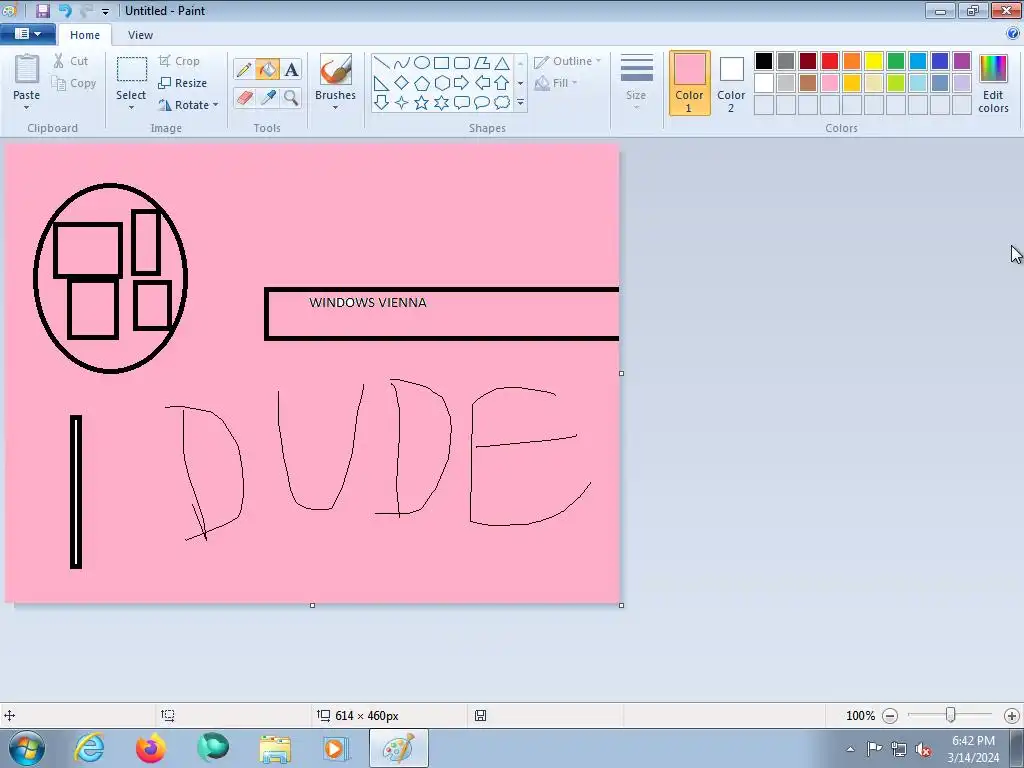Adjust the zoom slider handle
This screenshot has width=1024, height=768.
(951, 715)
